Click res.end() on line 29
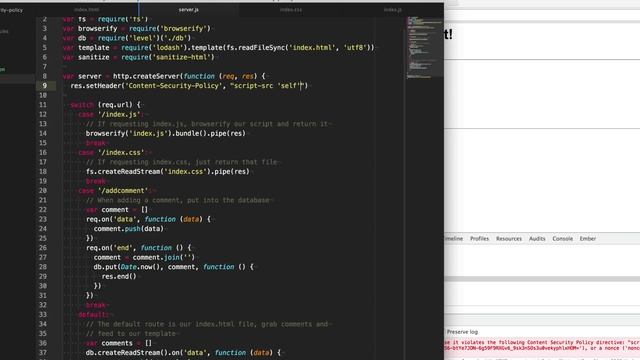Image resolution: width=640 pixels, height=360 pixels. point(119,276)
